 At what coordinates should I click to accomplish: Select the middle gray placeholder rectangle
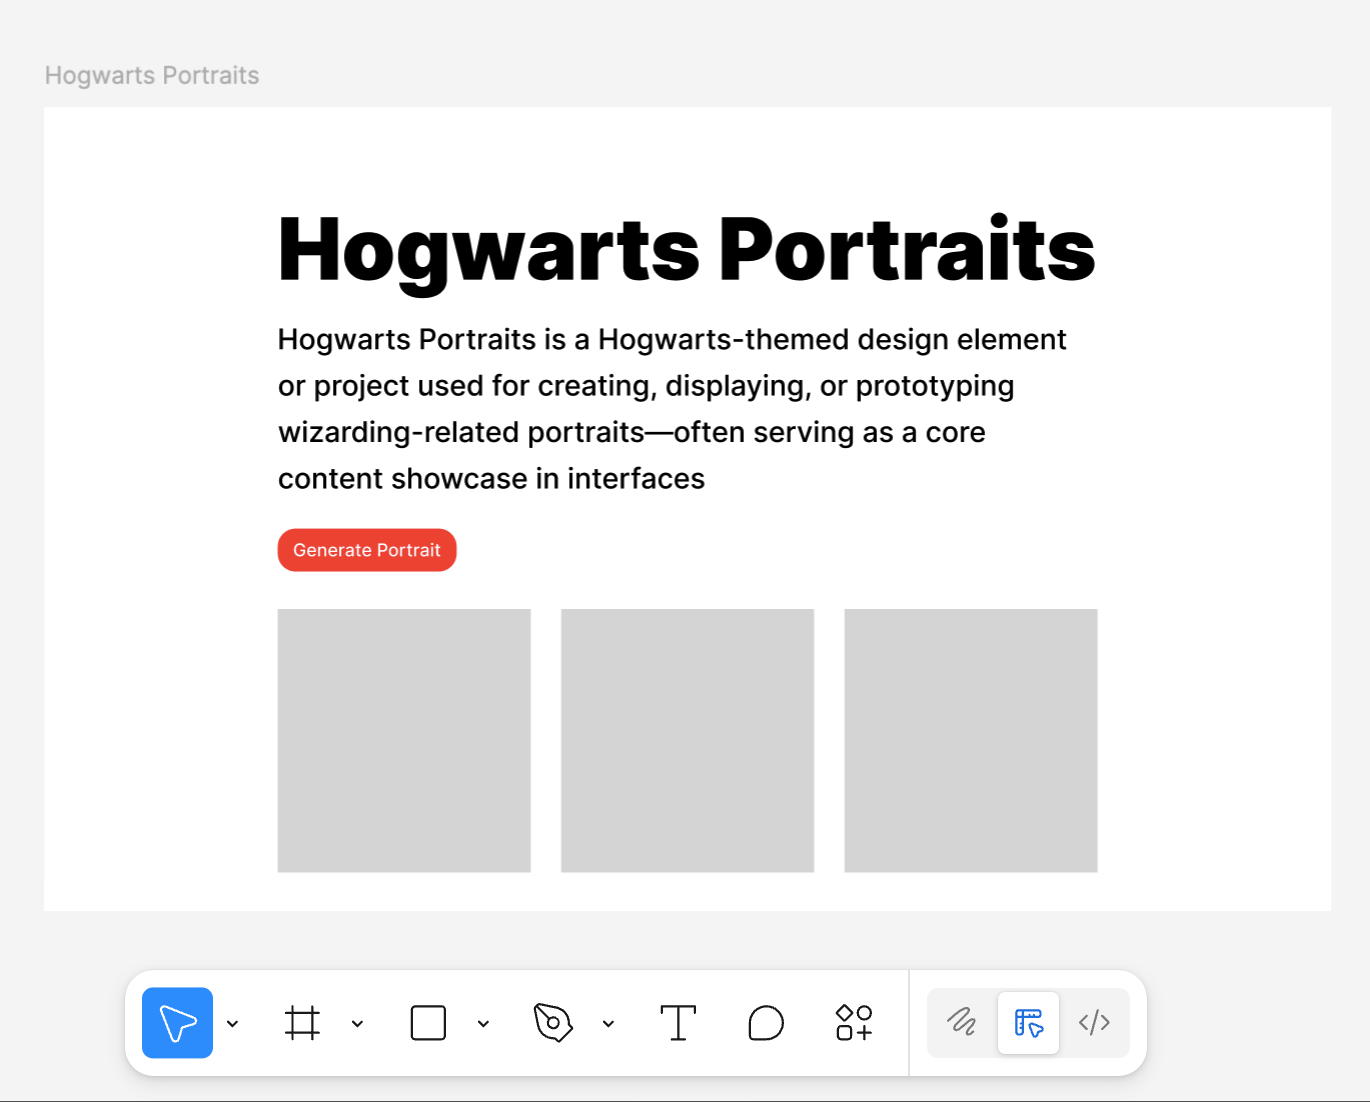tap(687, 740)
